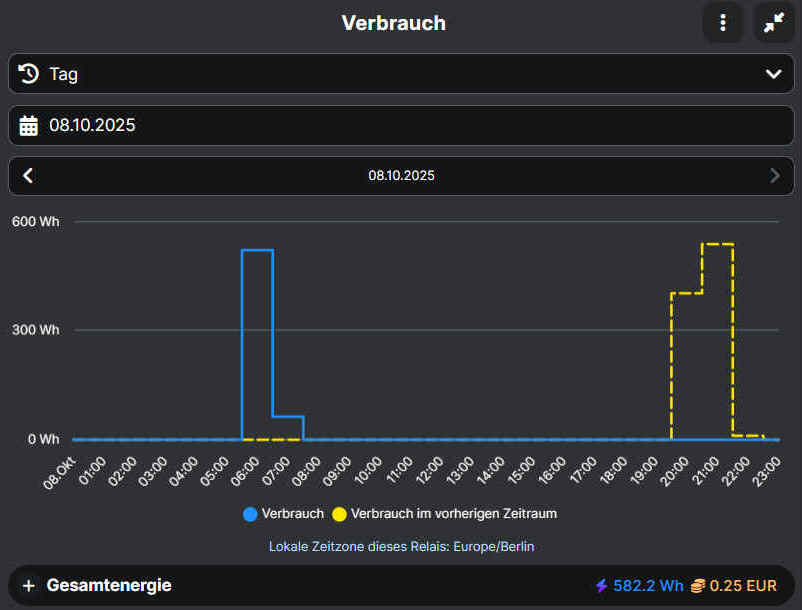Click the blue bar at 06:00
The width and height of the screenshot is (802, 610).
pos(257,345)
